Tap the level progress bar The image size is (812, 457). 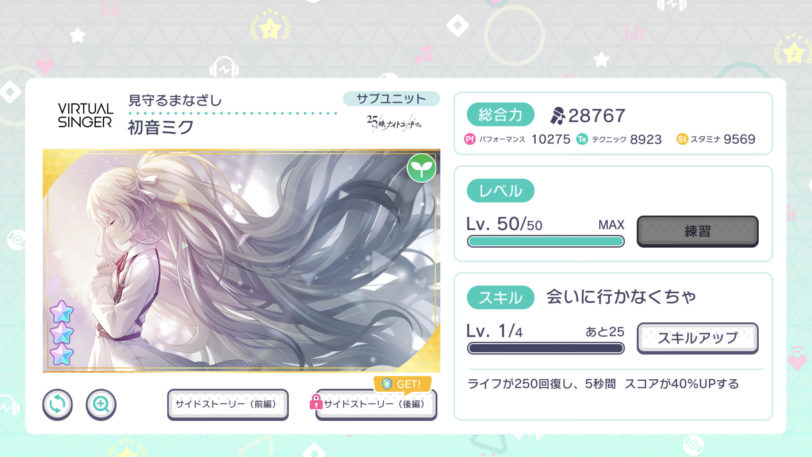click(546, 241)
